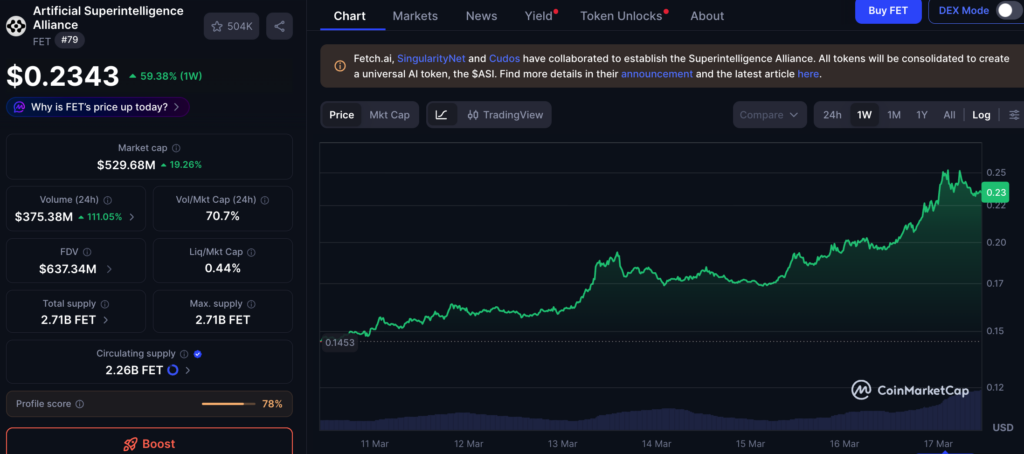Open the Chart tab
The height and width of the screenshot is (454, 1024).
coord(350,16)
